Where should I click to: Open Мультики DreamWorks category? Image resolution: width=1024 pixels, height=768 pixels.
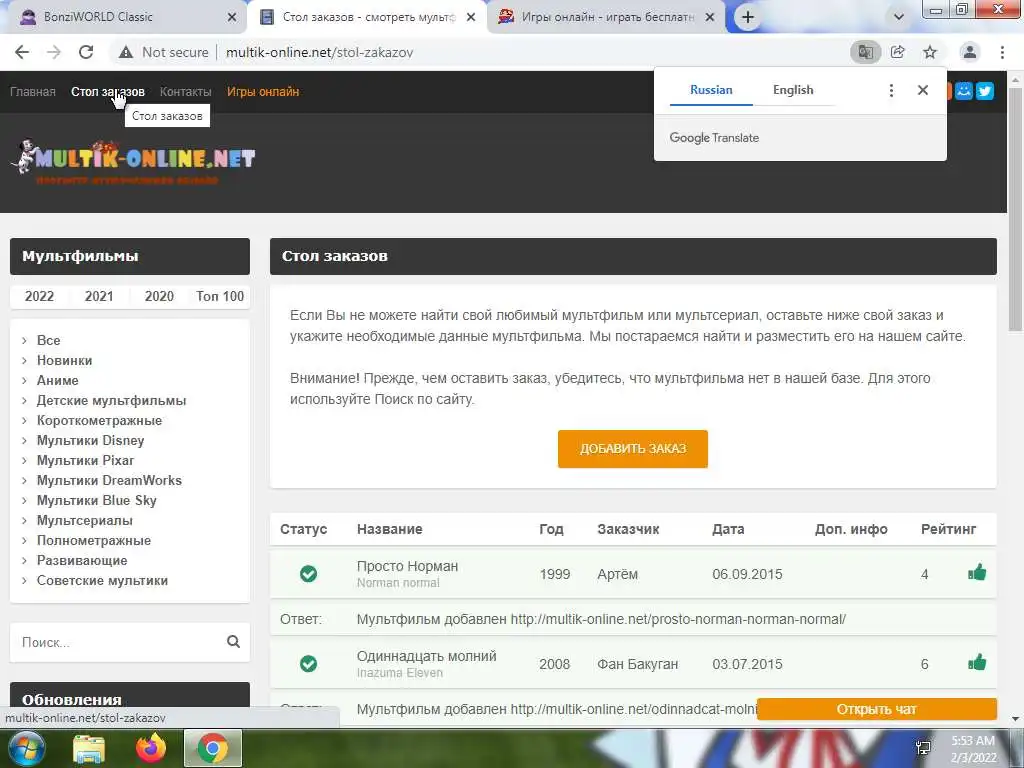click(109, 481)
